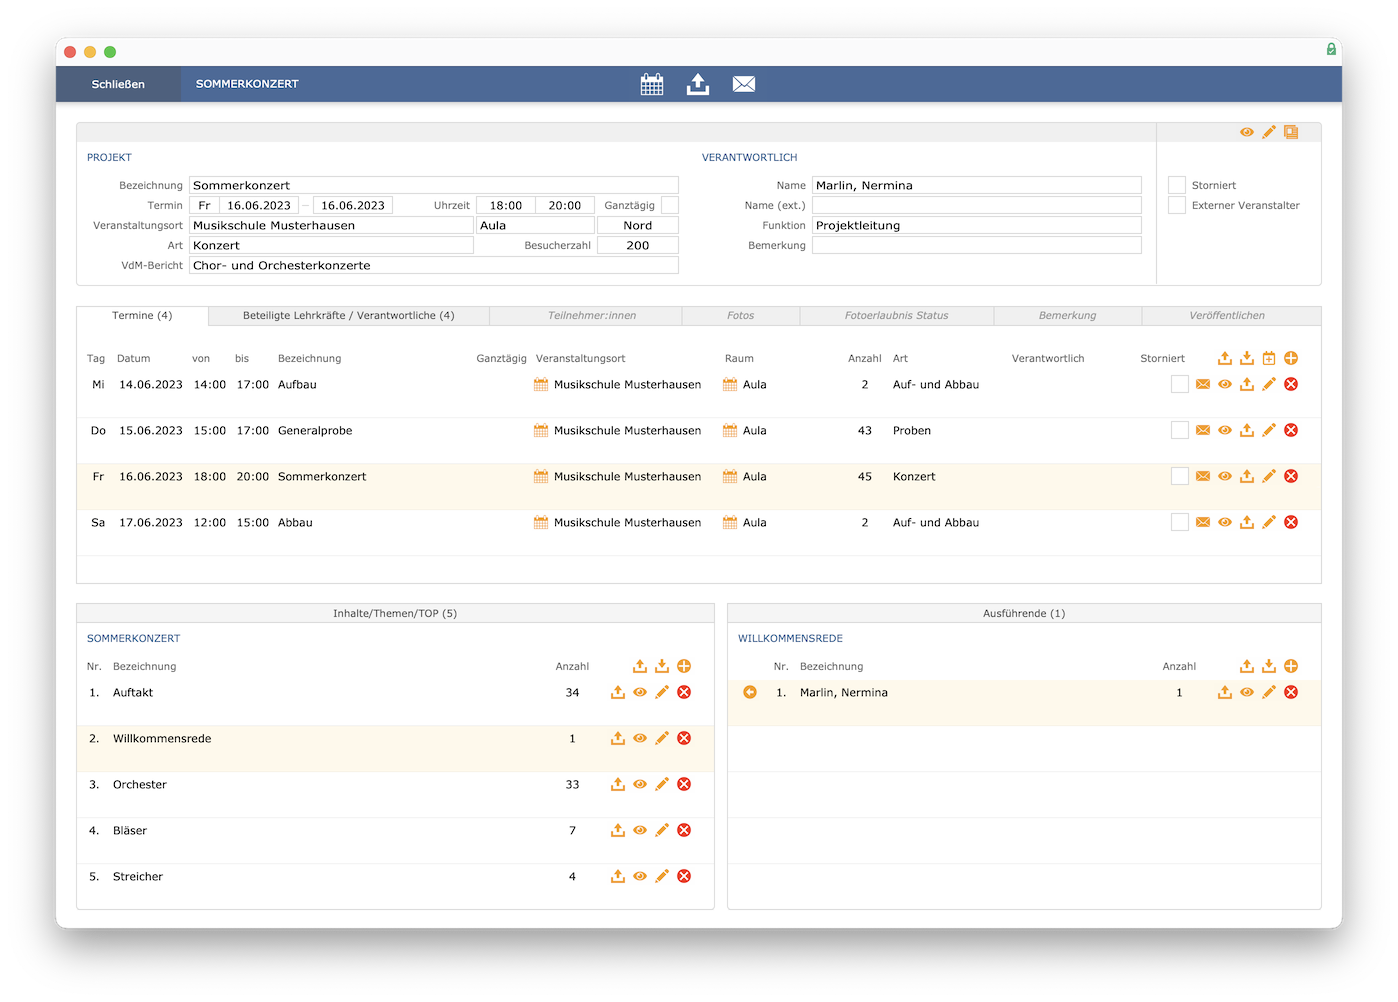The width and height of the screenshot is (1398, 1002).
Task: Click the export icon in top toolbar
Action: tap(698, 84)
